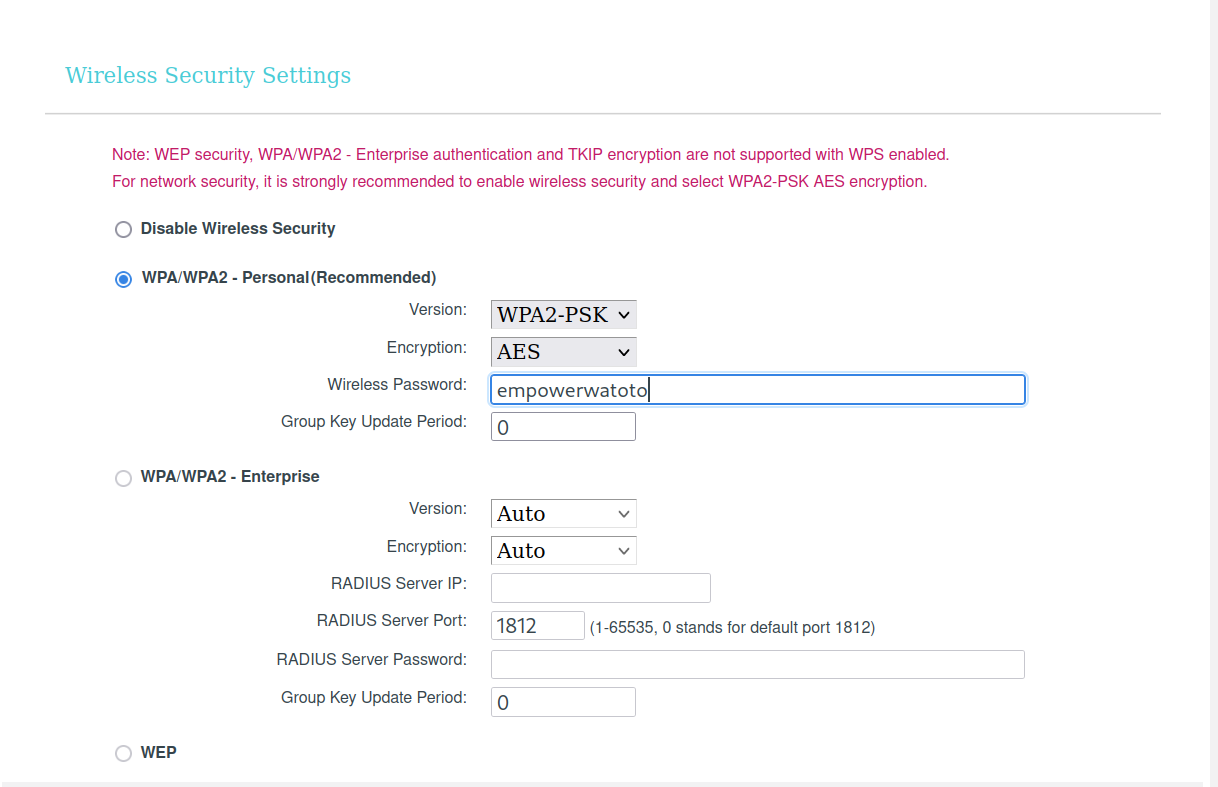Screen dimensions: 1218x787
Task: Select the Disable Wireless Security radio button
Action: (x=123, y=230)
